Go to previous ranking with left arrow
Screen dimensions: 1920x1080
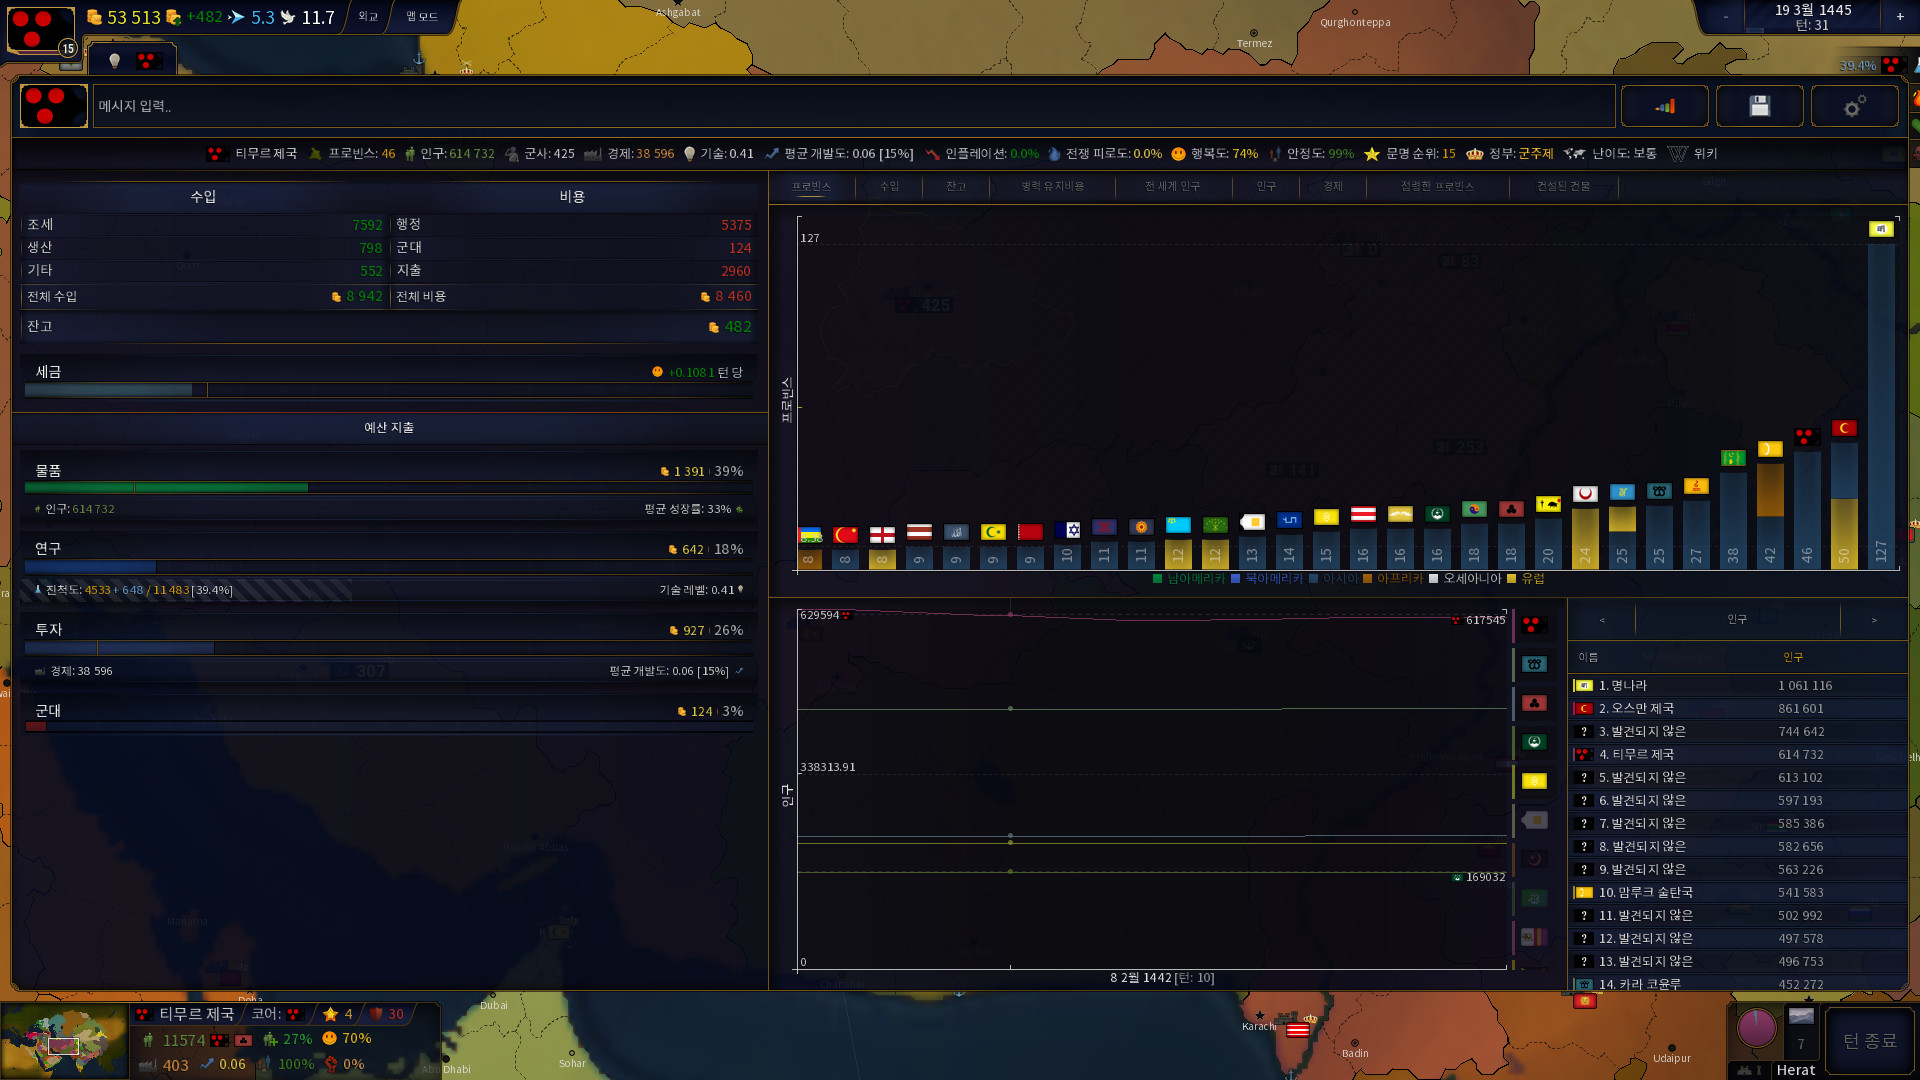coord(1602,620)
